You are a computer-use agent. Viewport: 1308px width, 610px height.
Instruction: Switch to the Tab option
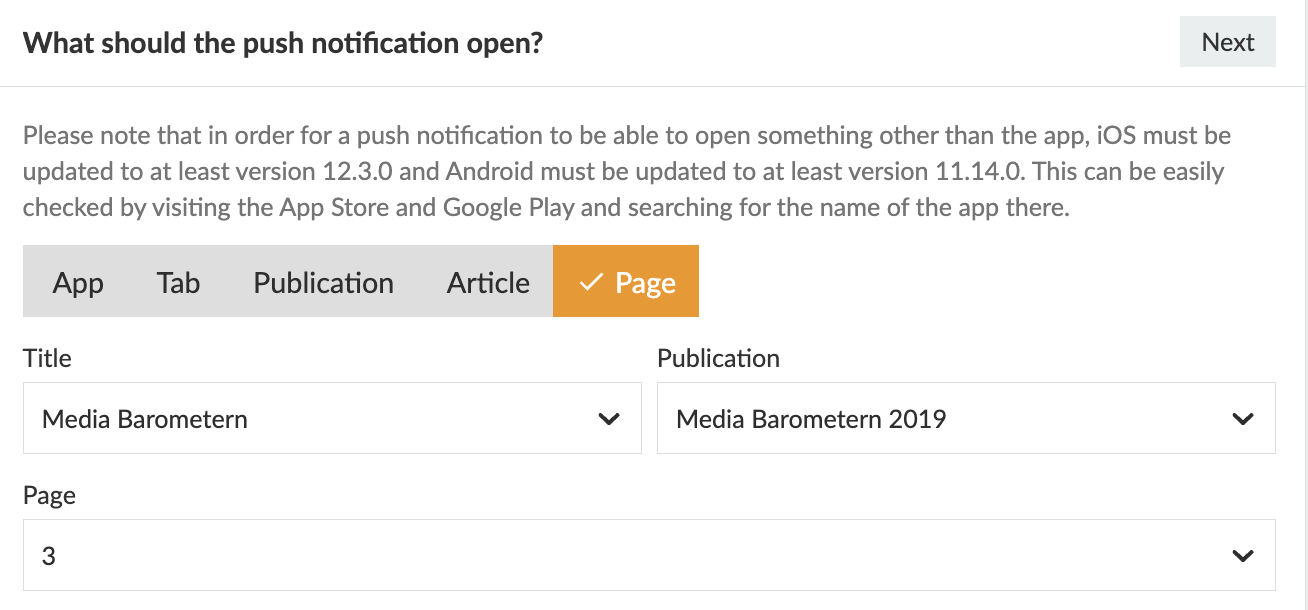coord(178,283)
